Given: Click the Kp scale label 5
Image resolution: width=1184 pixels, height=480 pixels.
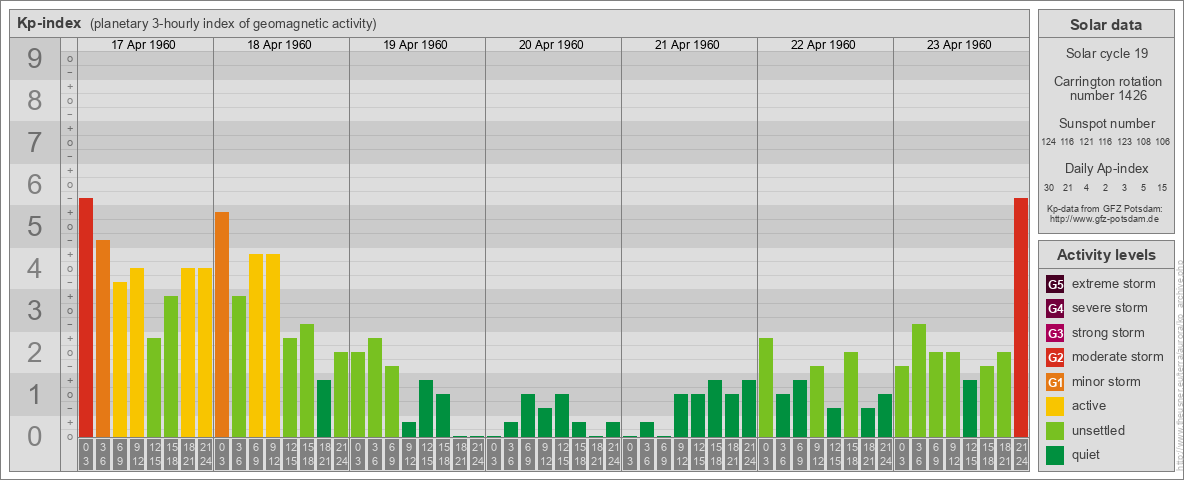Looking at the screenshot, I should (x=35, y=226).
